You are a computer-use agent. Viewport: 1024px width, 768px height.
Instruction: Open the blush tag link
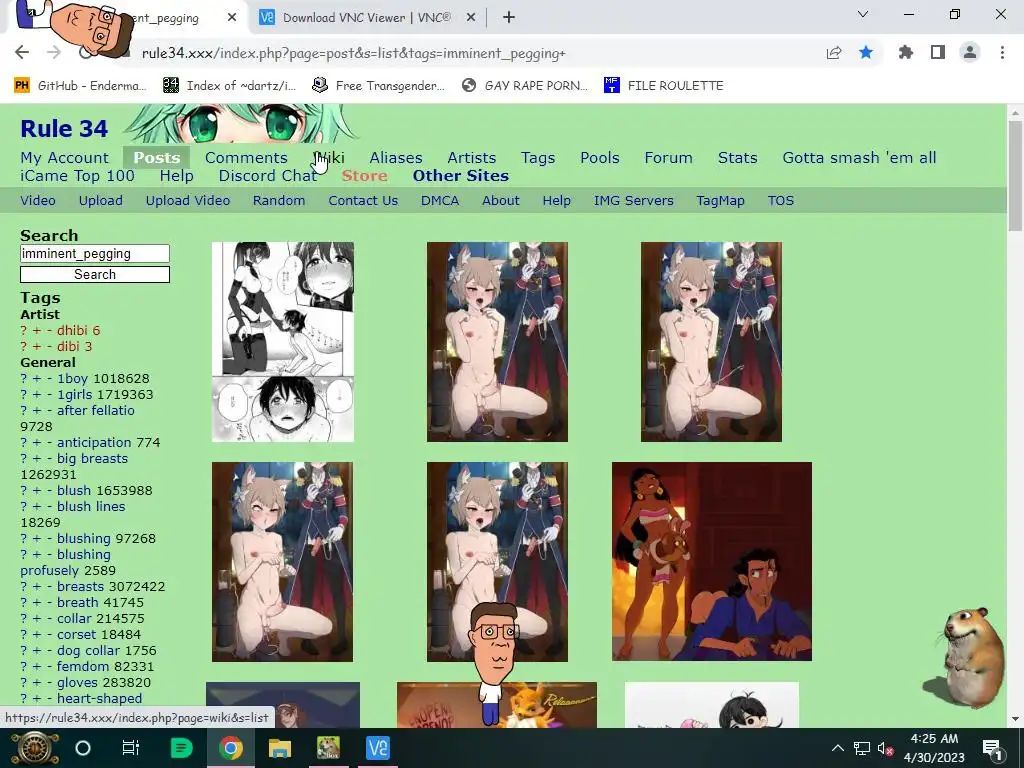pyautogui.click(x=74, y=490)
